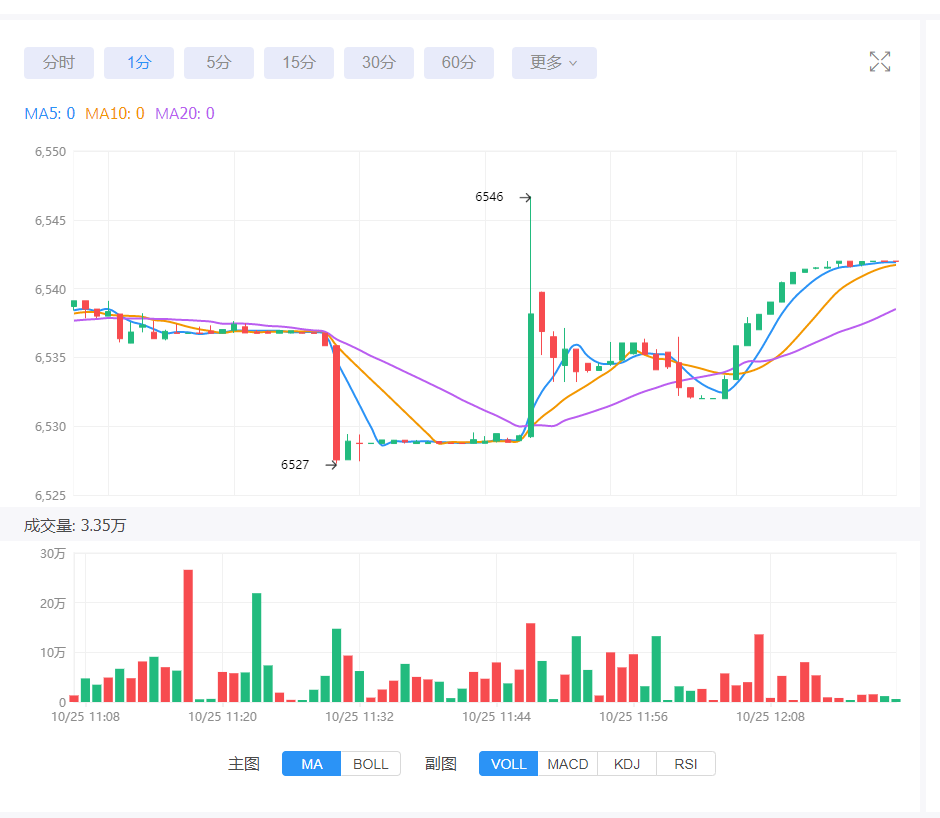Viewport: 940px width, 818px height.
Task: Switch to the 60分 timeframe
Action: (459, 62)
